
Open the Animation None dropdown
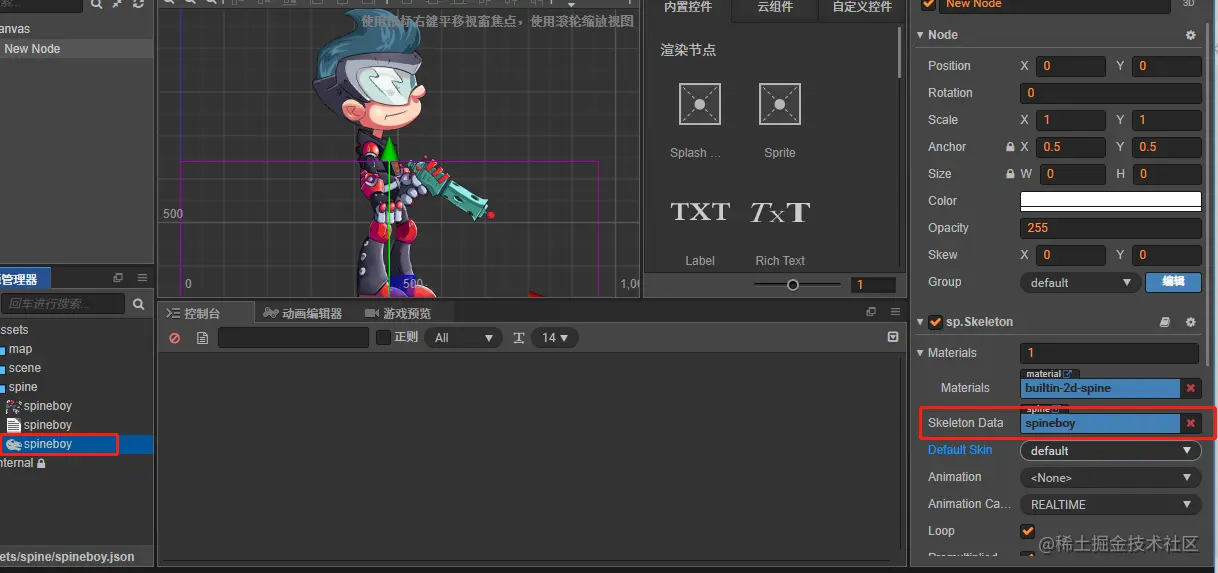(x=1110, y=478)
